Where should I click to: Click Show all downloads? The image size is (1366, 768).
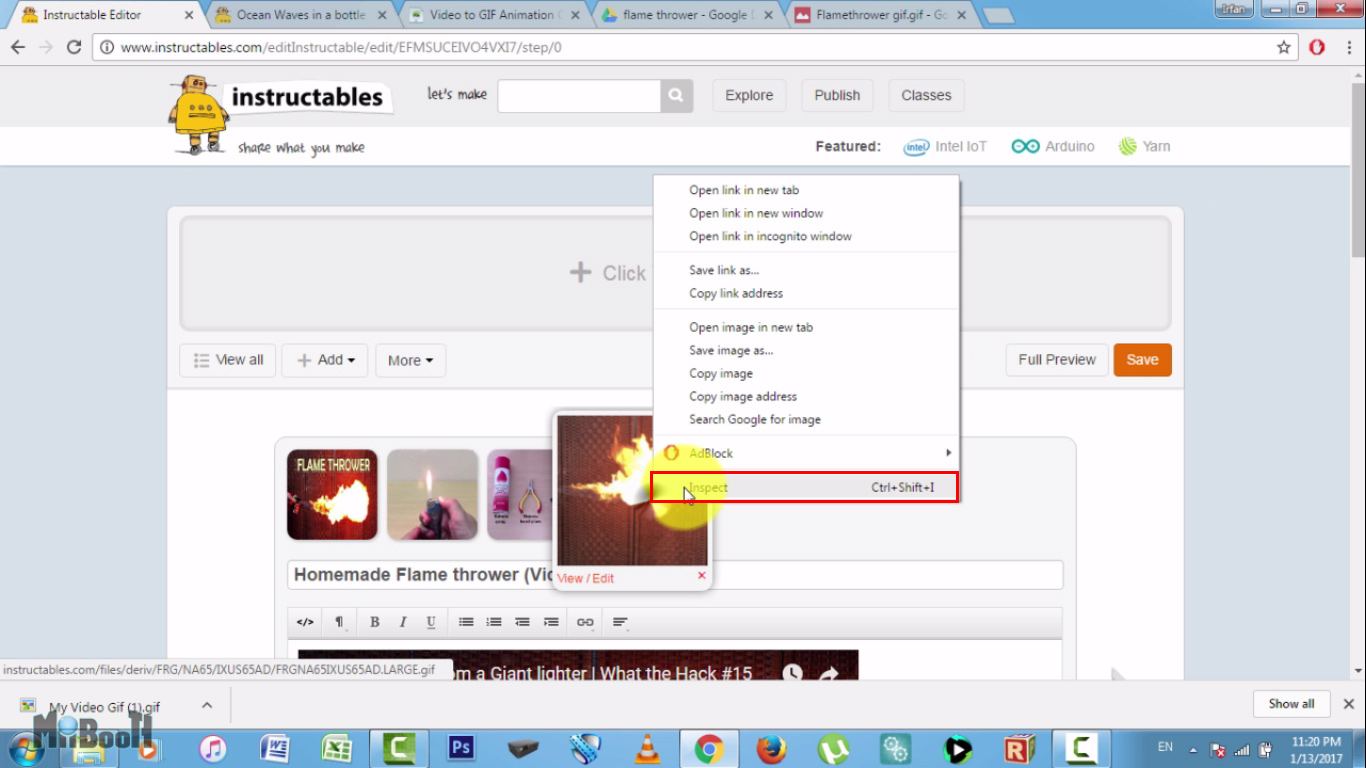(x=1291, y=704)
